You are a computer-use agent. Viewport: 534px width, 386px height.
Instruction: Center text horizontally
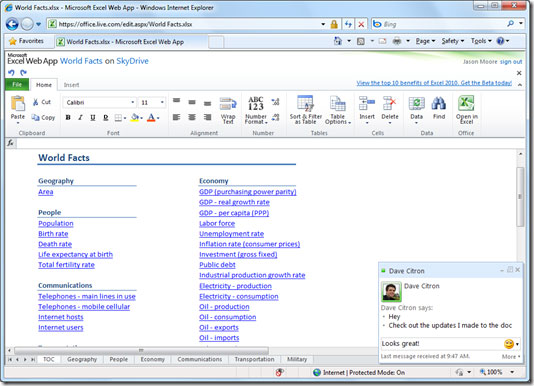tap(192, 118)
